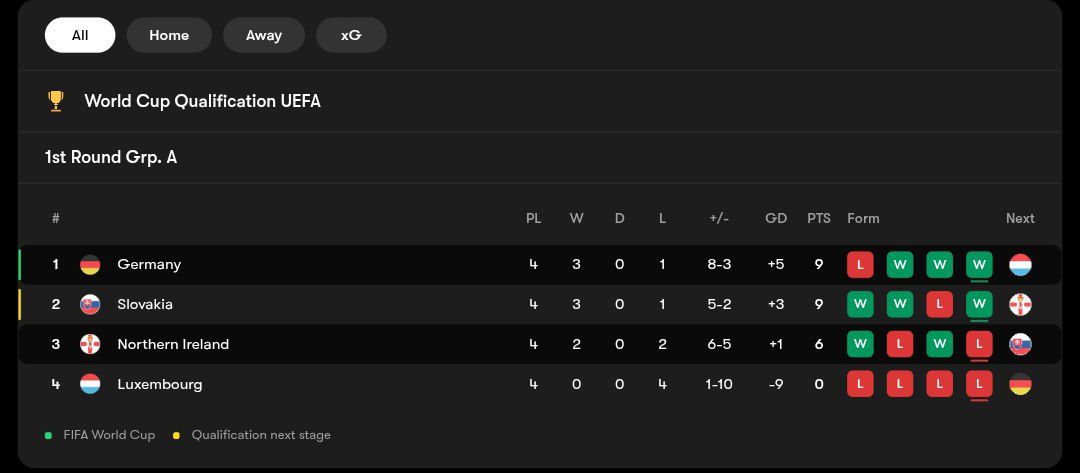
Task: Click the trophy icon beside competition title
Action: (56, 101)
